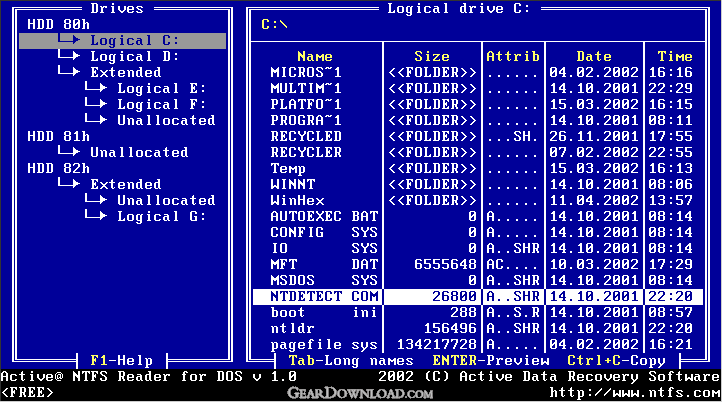The height and width of the screenshot is (402, 722).
Task: Click the ...SH. attribute of RECYCLED
Action: 513,136
